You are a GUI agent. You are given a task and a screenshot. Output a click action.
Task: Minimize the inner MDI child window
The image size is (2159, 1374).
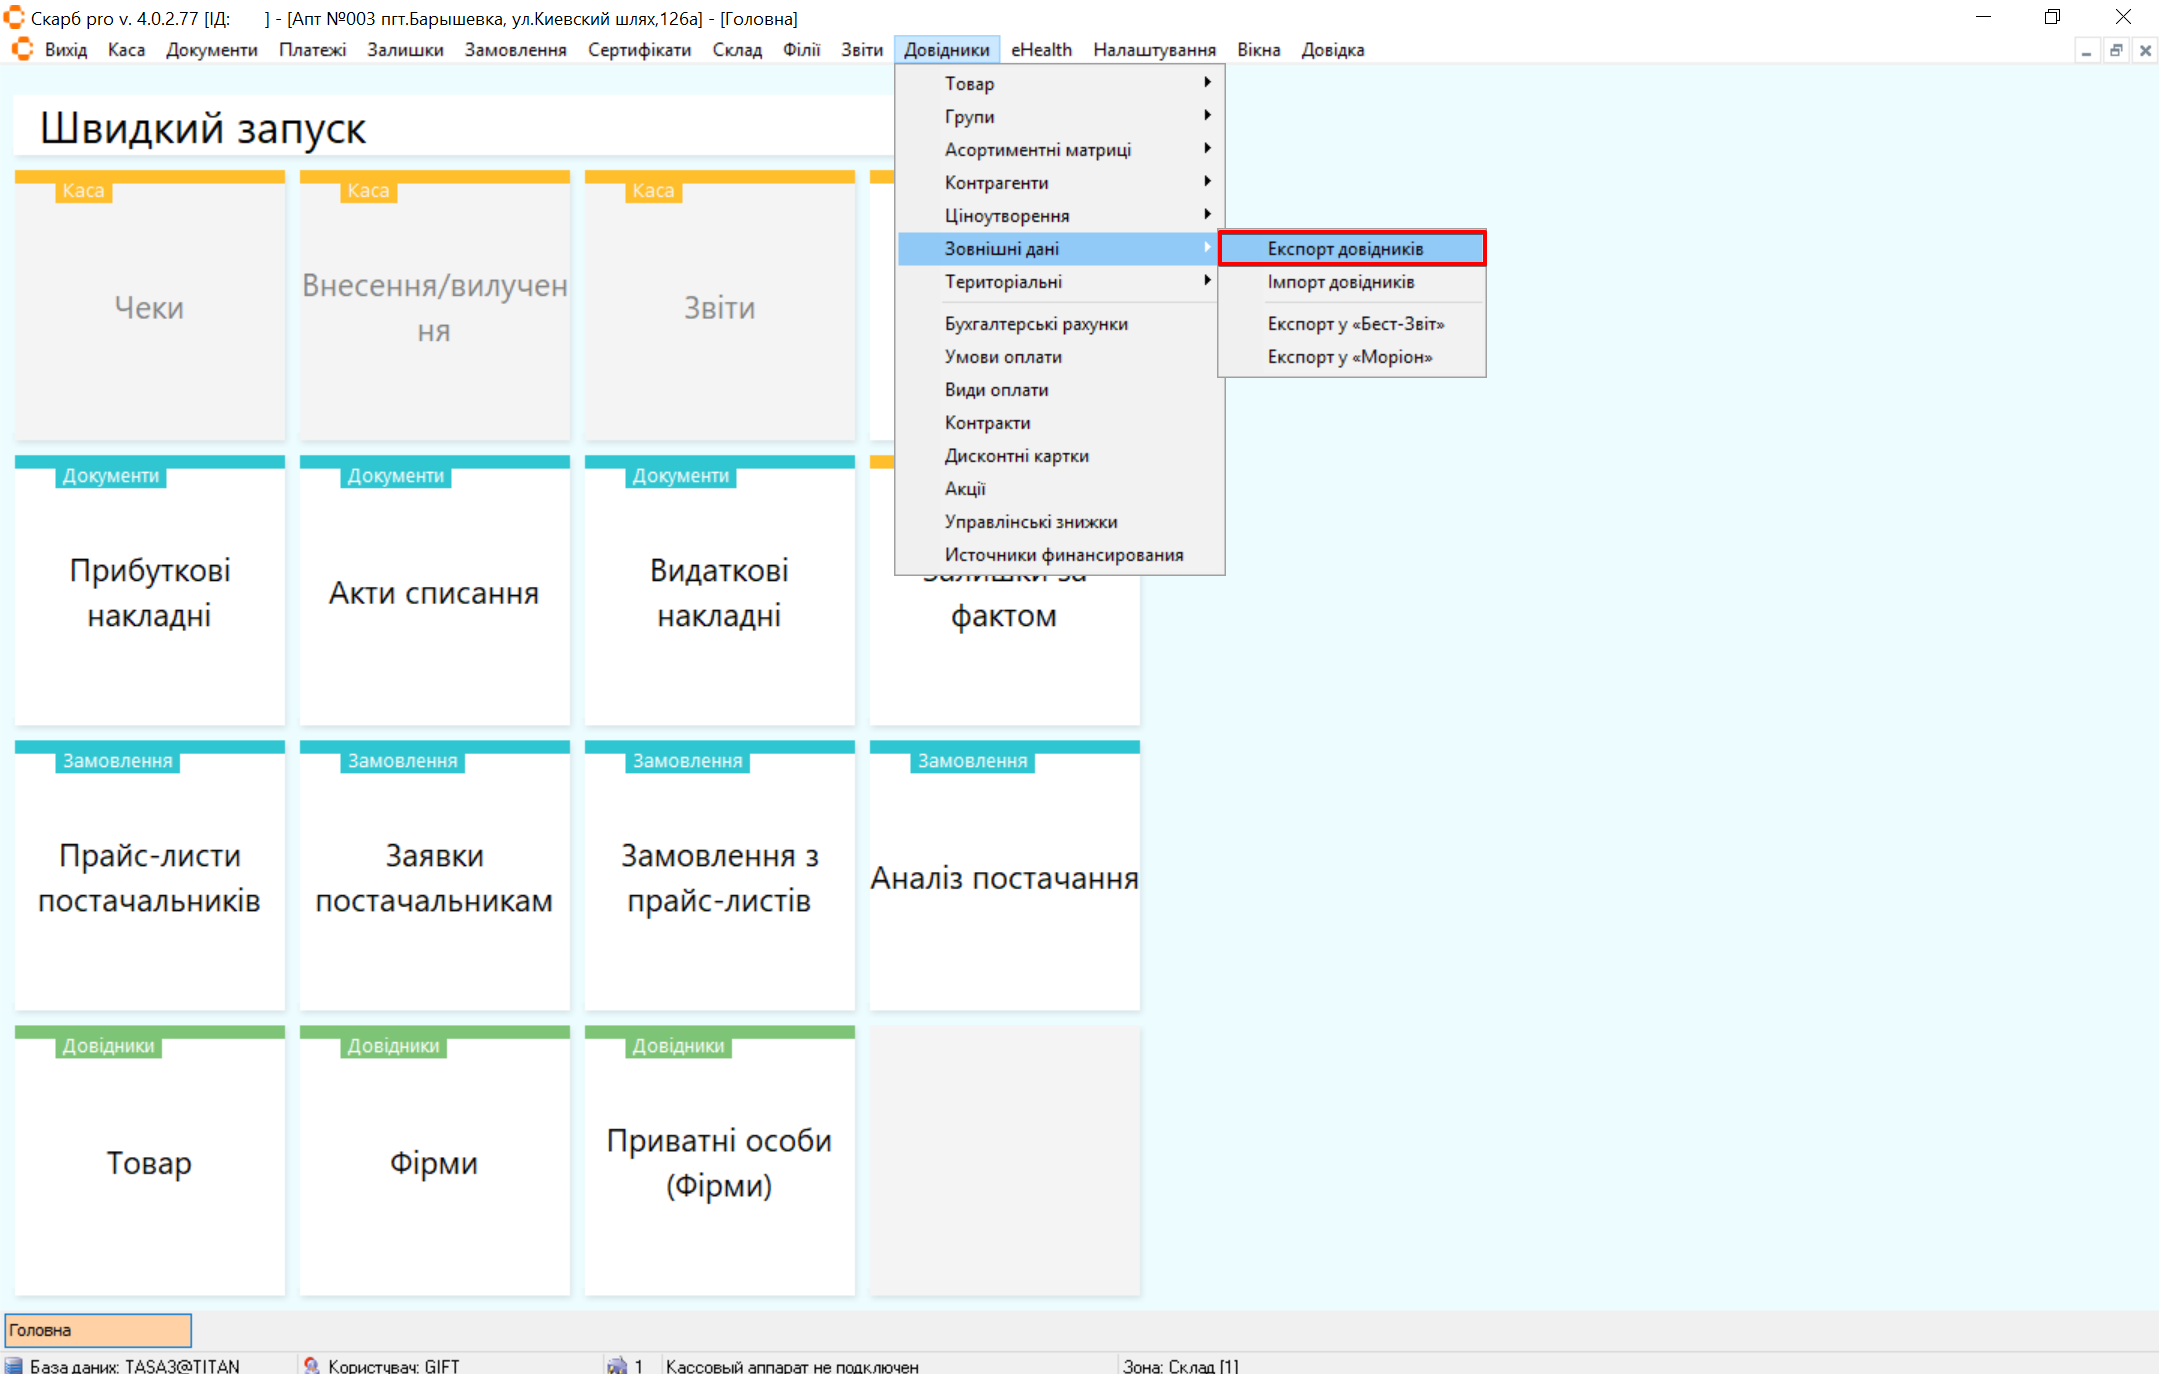tap(2086, 50)
